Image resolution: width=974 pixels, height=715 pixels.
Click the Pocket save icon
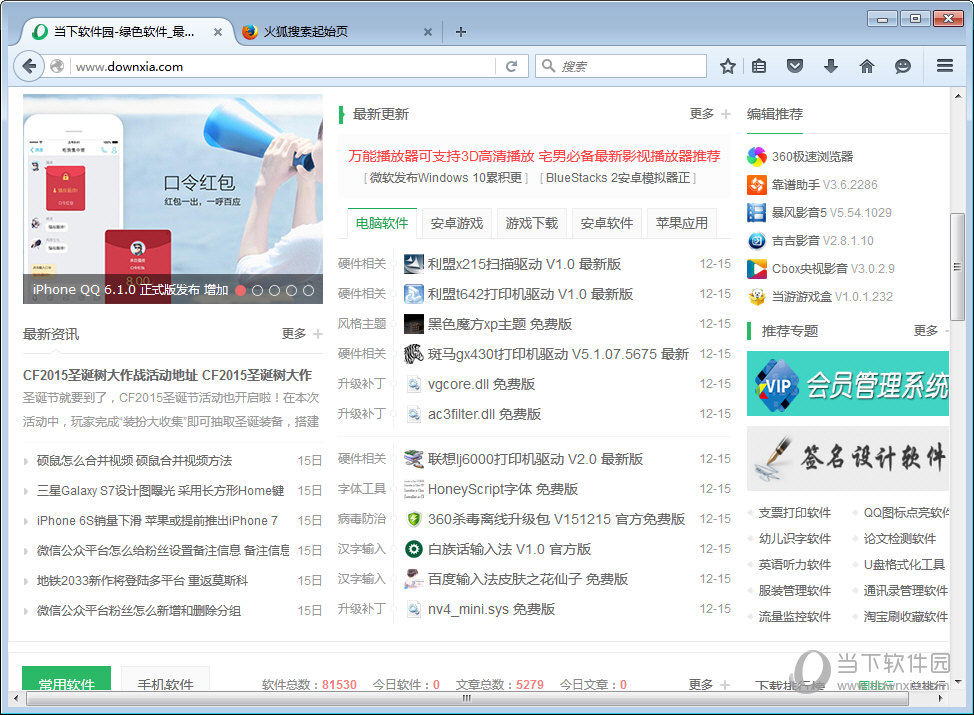coord(795,66)
